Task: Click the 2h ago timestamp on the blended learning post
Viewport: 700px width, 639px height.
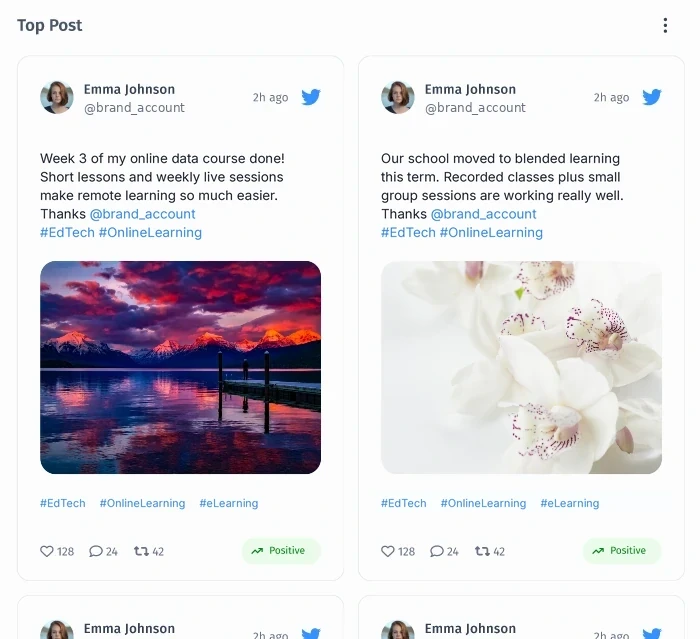Action: coord(612,97)
